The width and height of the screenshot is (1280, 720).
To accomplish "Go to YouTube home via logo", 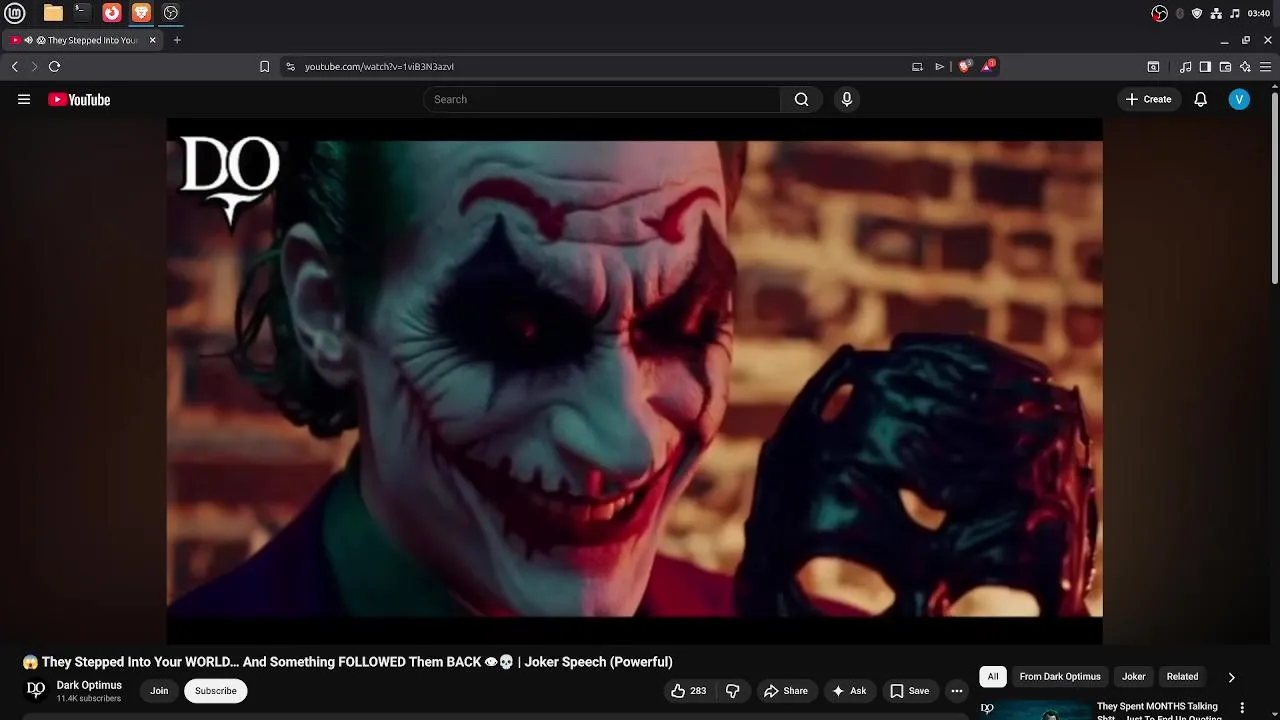I will coord(79,99).
